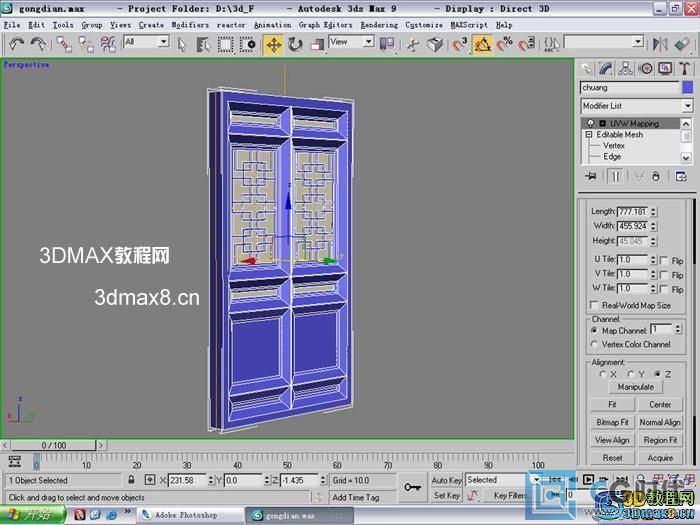This screenshot has width=700, height=525.
Task: Check Real-World Map Size option
Action: pos(596,305)
